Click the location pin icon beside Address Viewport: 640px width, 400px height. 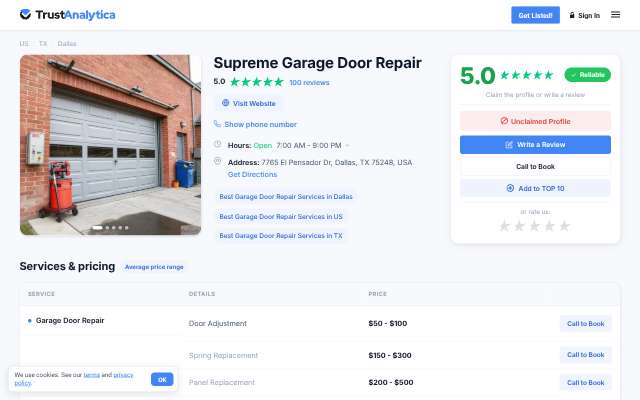(x=218, y=161)
